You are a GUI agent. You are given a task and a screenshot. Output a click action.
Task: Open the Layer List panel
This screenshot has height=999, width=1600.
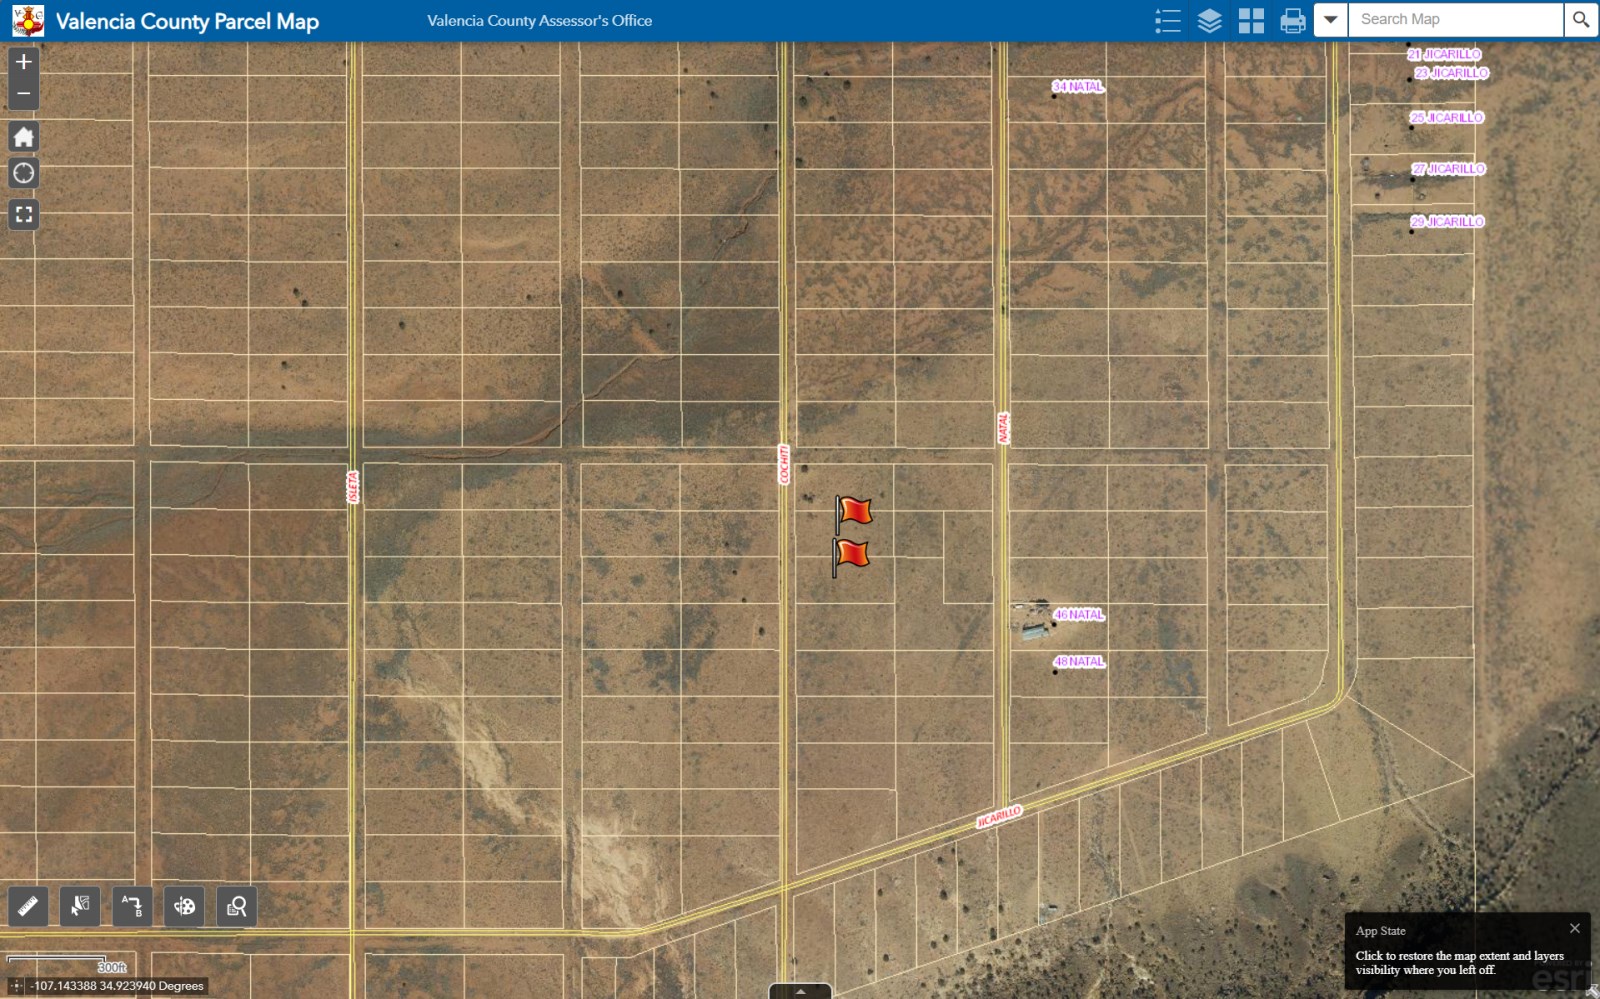point(1209,20)
